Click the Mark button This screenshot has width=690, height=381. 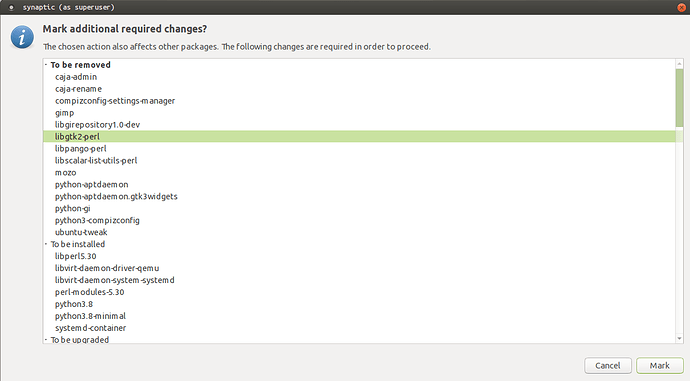click(x=660, y=366)
